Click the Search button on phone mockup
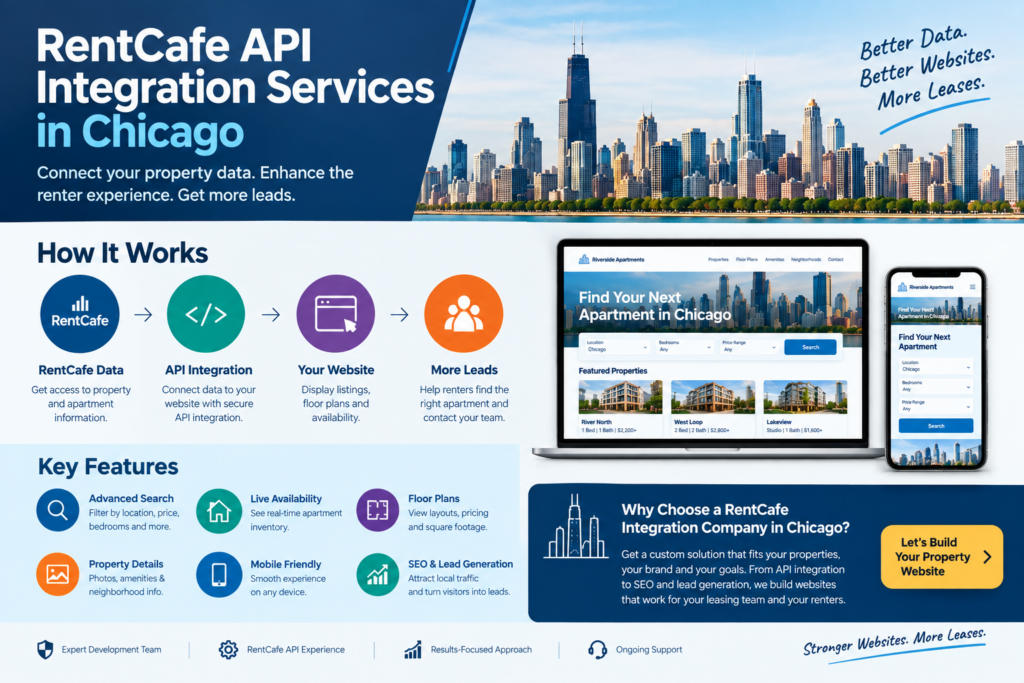This screenshot has width=1024, height=683. [936, 426]
